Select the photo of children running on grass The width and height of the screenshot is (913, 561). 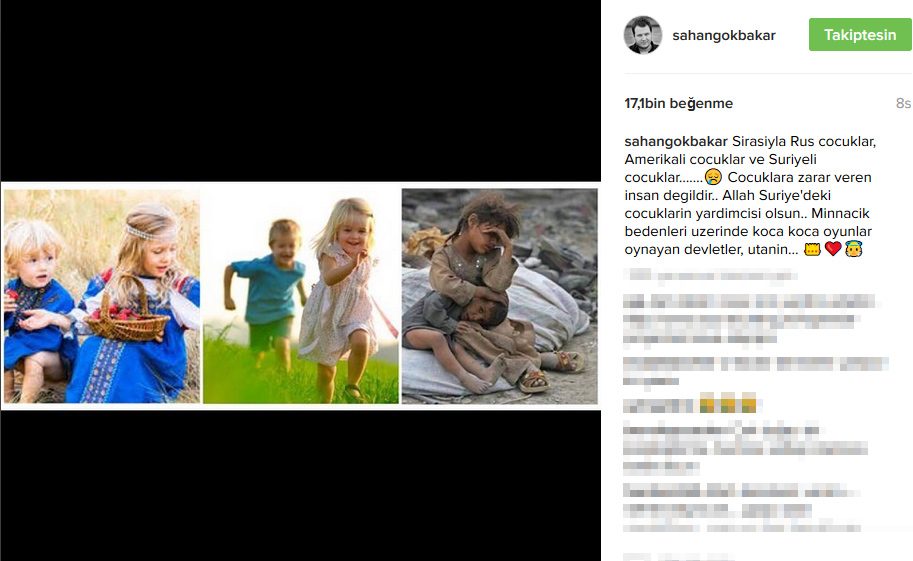pos(301,296)
